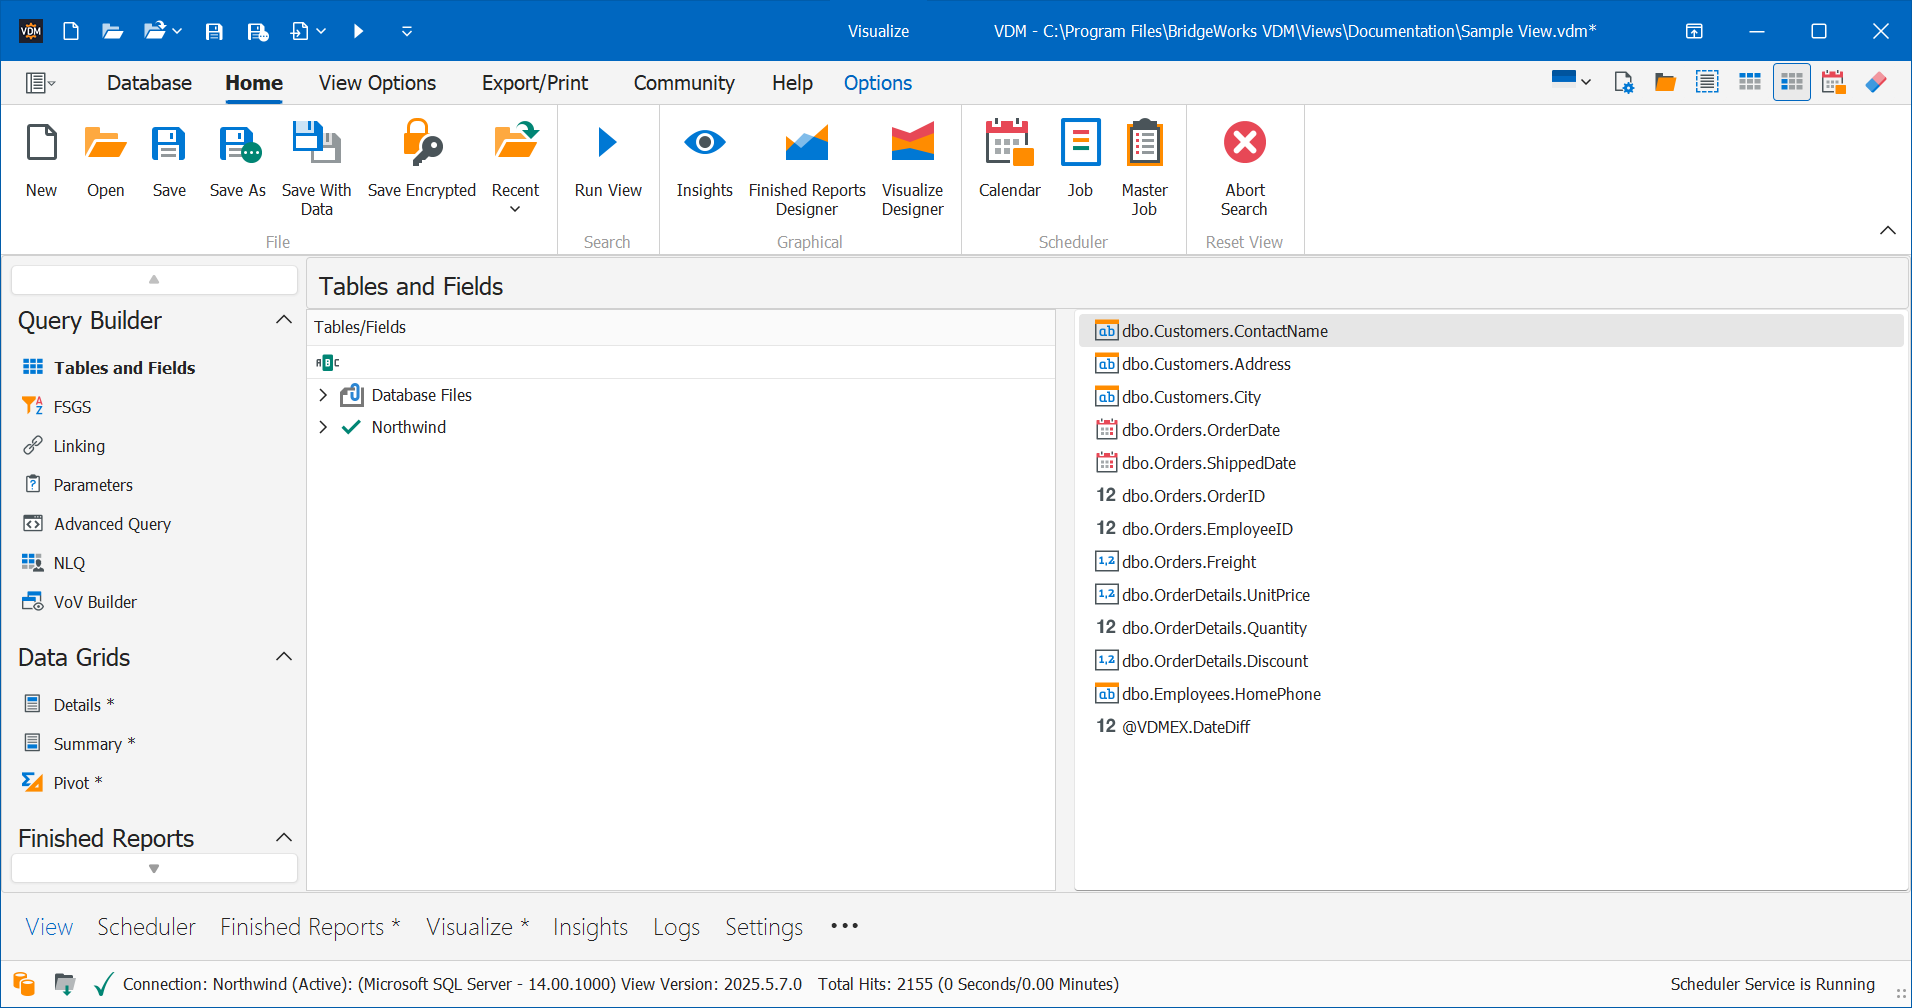Open Linking in Query Builder

coord(79,446)
